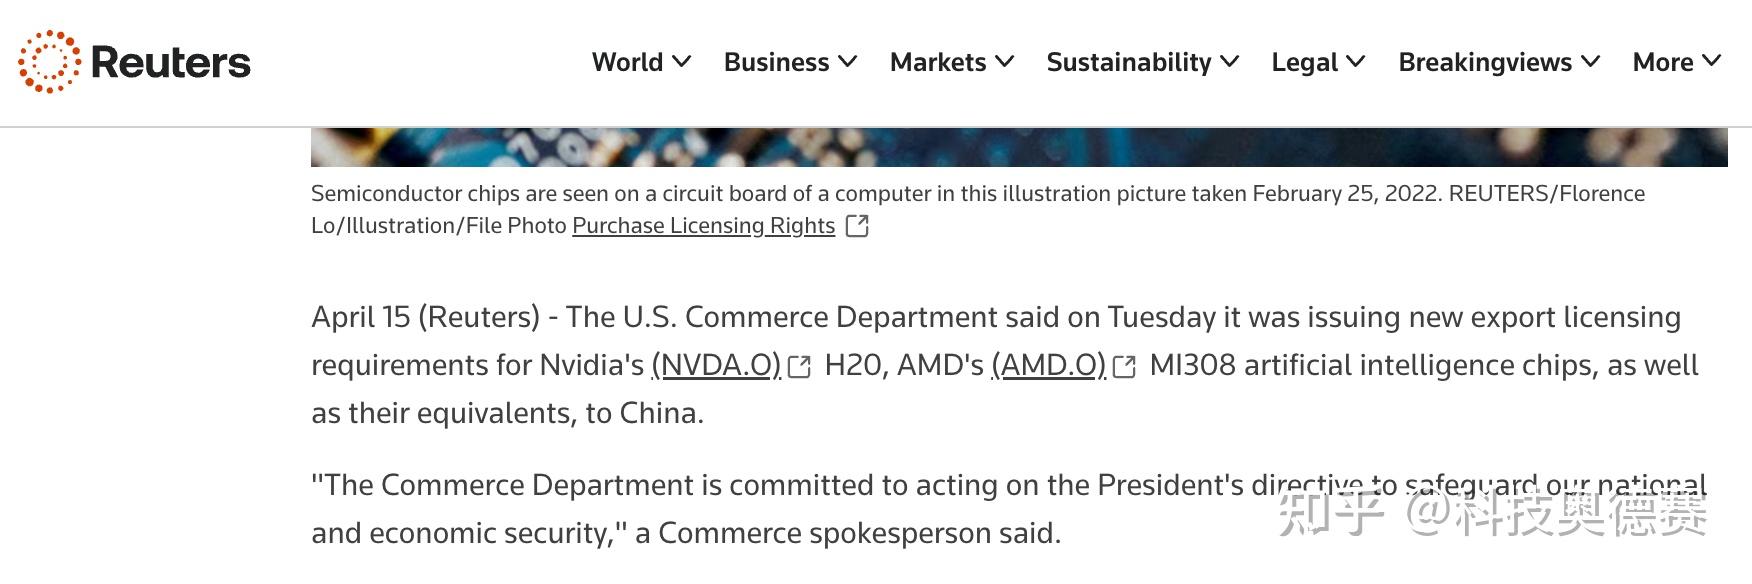Click external link icon after NVDA.O
The height and width of the screenshot is (584, 1752).
(799, 367)
